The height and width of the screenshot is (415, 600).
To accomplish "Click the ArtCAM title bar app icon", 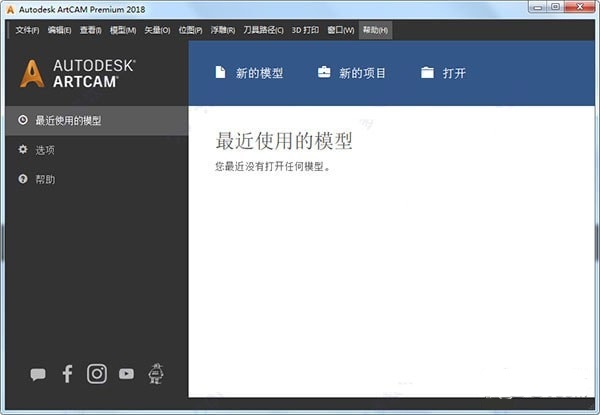I will click(10, 10).
